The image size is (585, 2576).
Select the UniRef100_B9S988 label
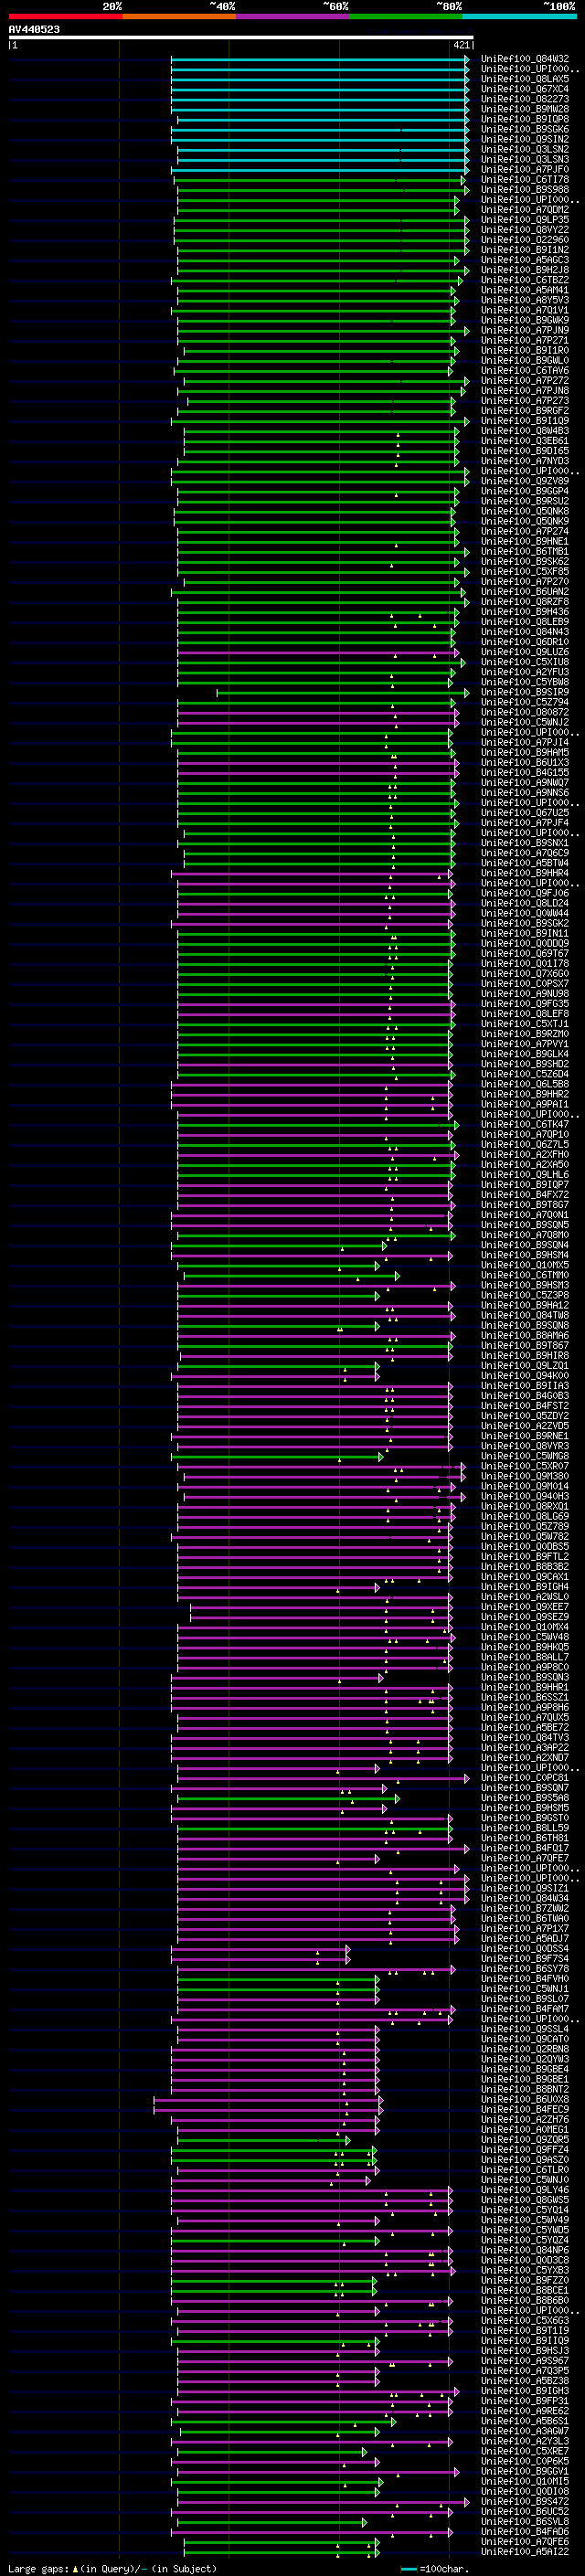525,189
